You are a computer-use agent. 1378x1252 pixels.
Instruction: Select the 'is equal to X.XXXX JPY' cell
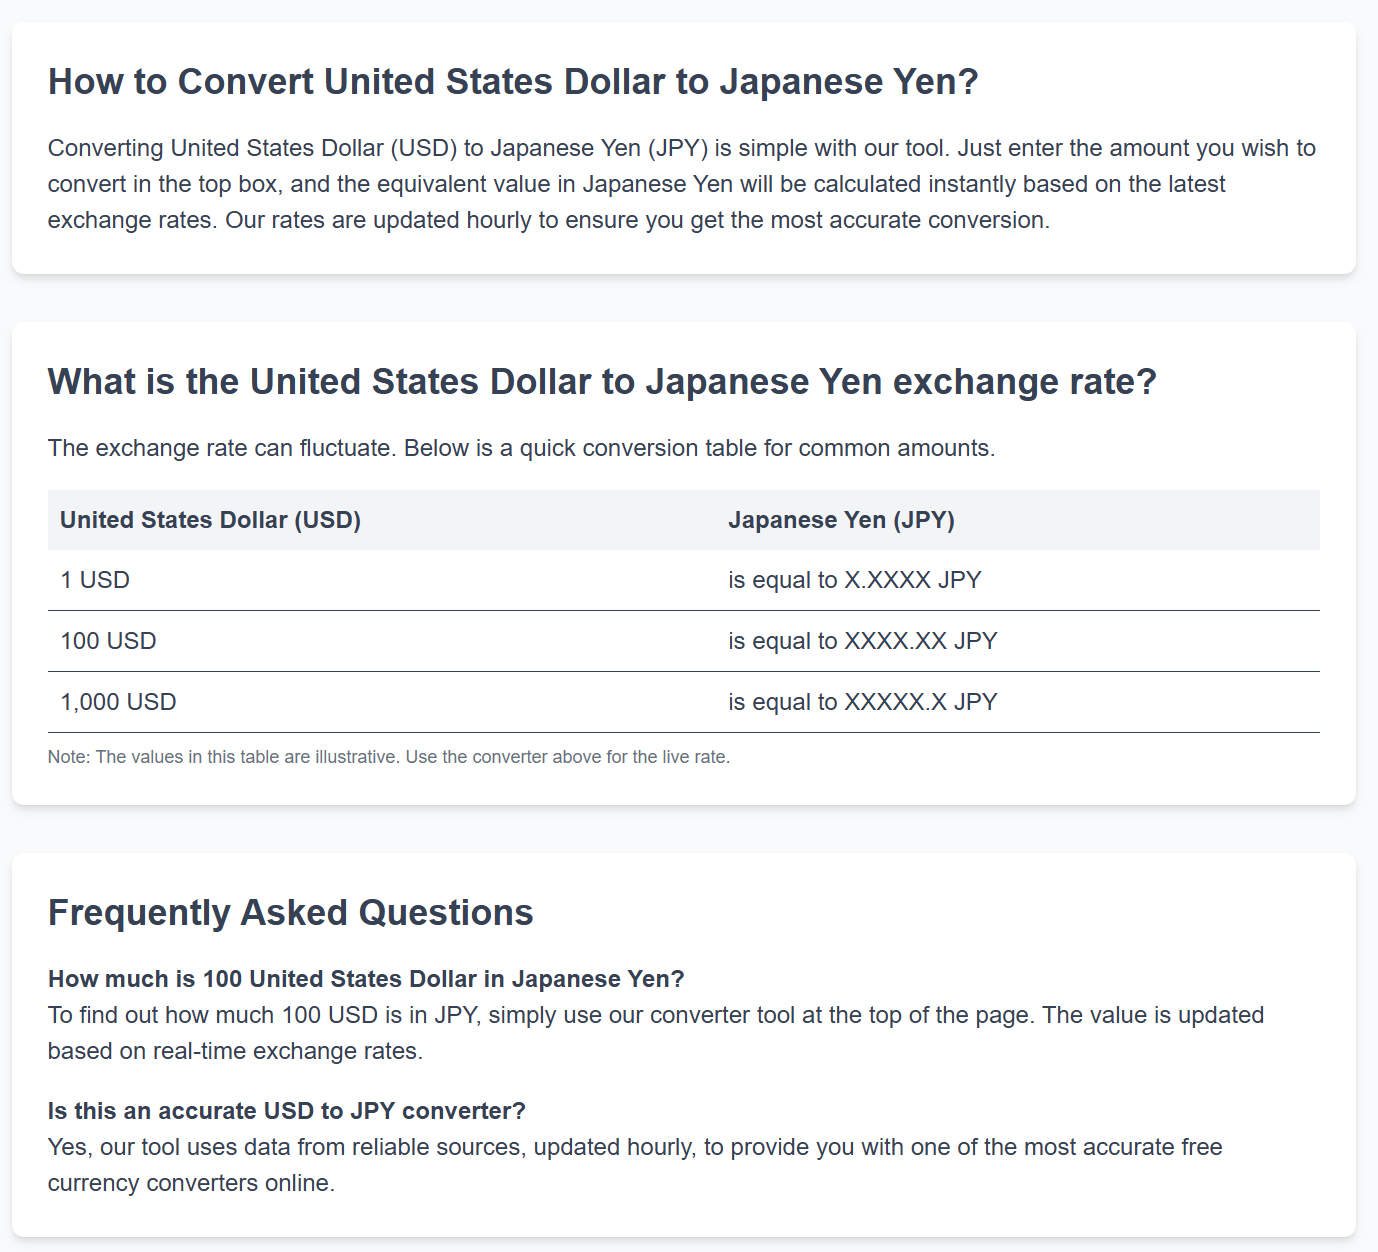pyautogui.click(x=1018, y=580)
